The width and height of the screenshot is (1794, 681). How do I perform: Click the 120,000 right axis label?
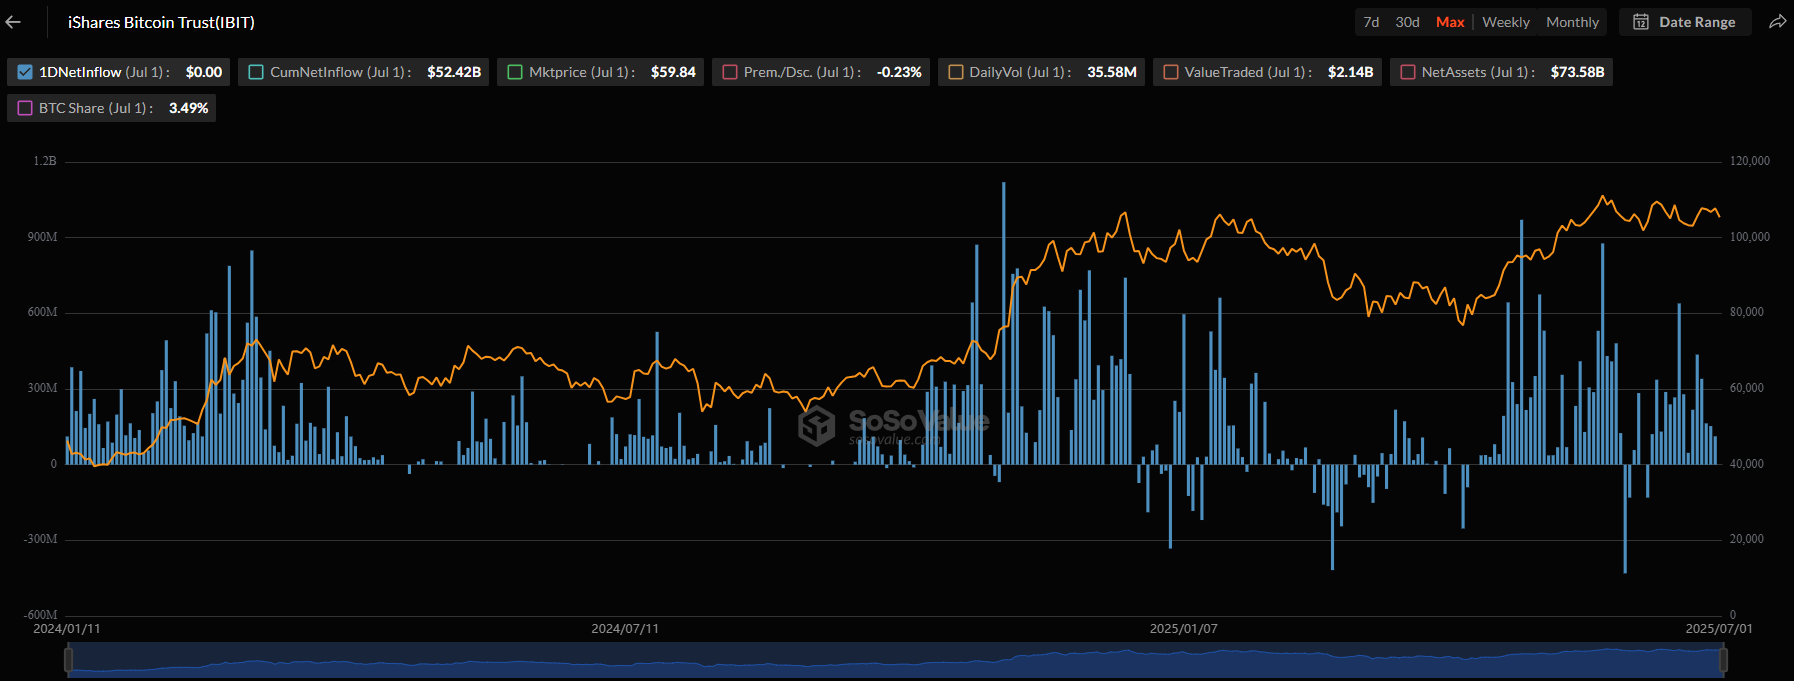pyautogui.click(x=1749, y=161)
